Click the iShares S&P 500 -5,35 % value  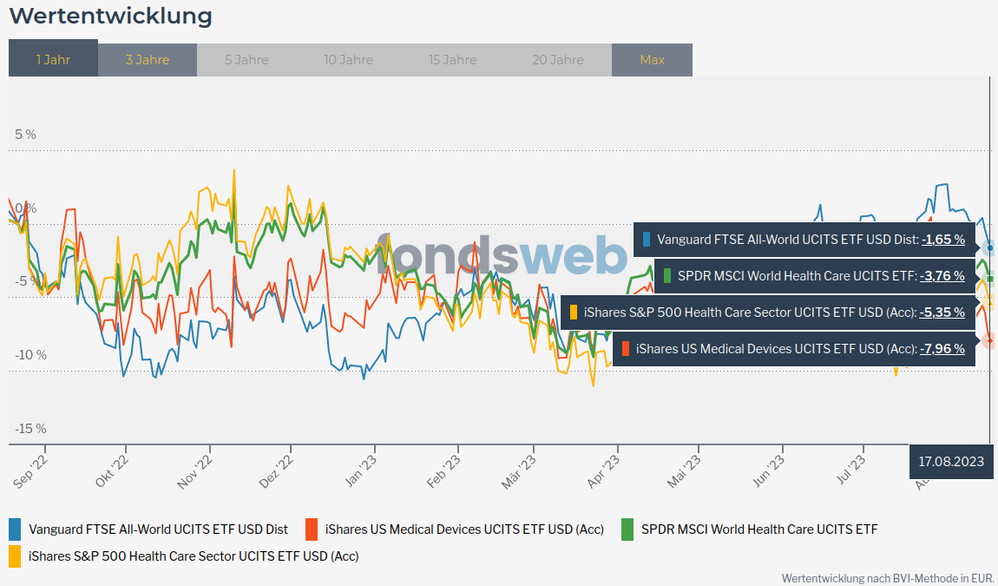(x=943, y=312)
